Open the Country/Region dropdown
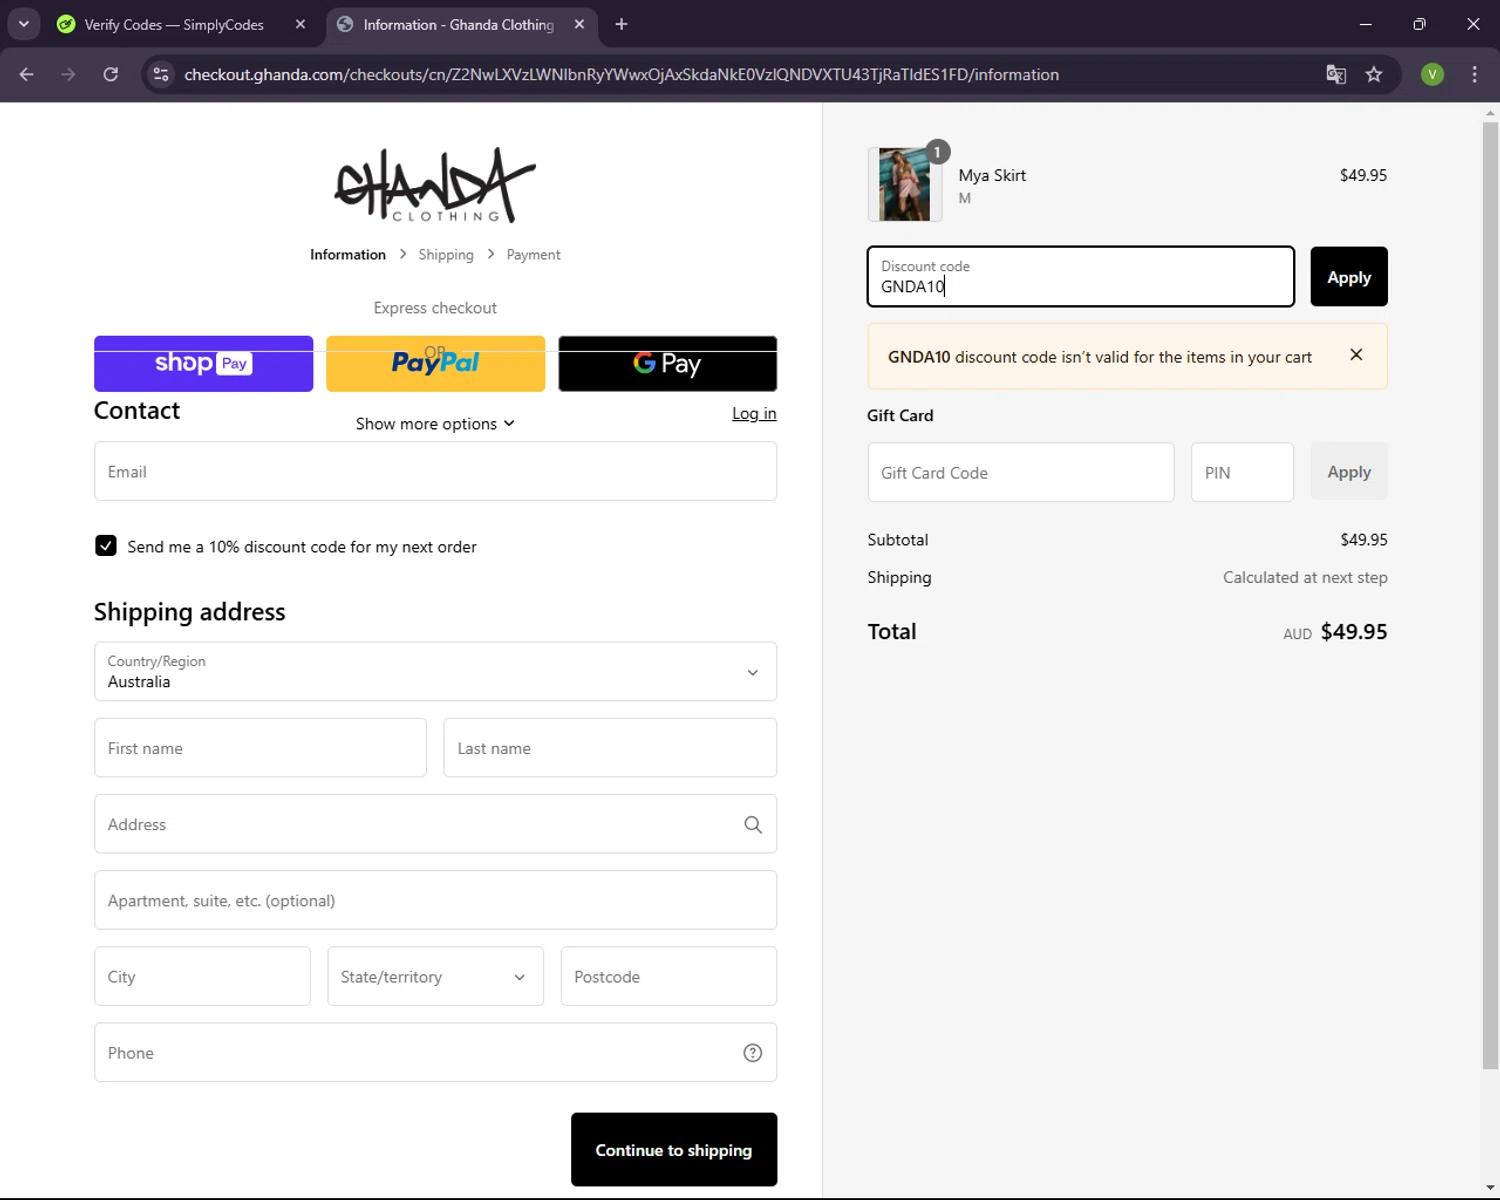 pyautogui.click(x=435, y=672)
